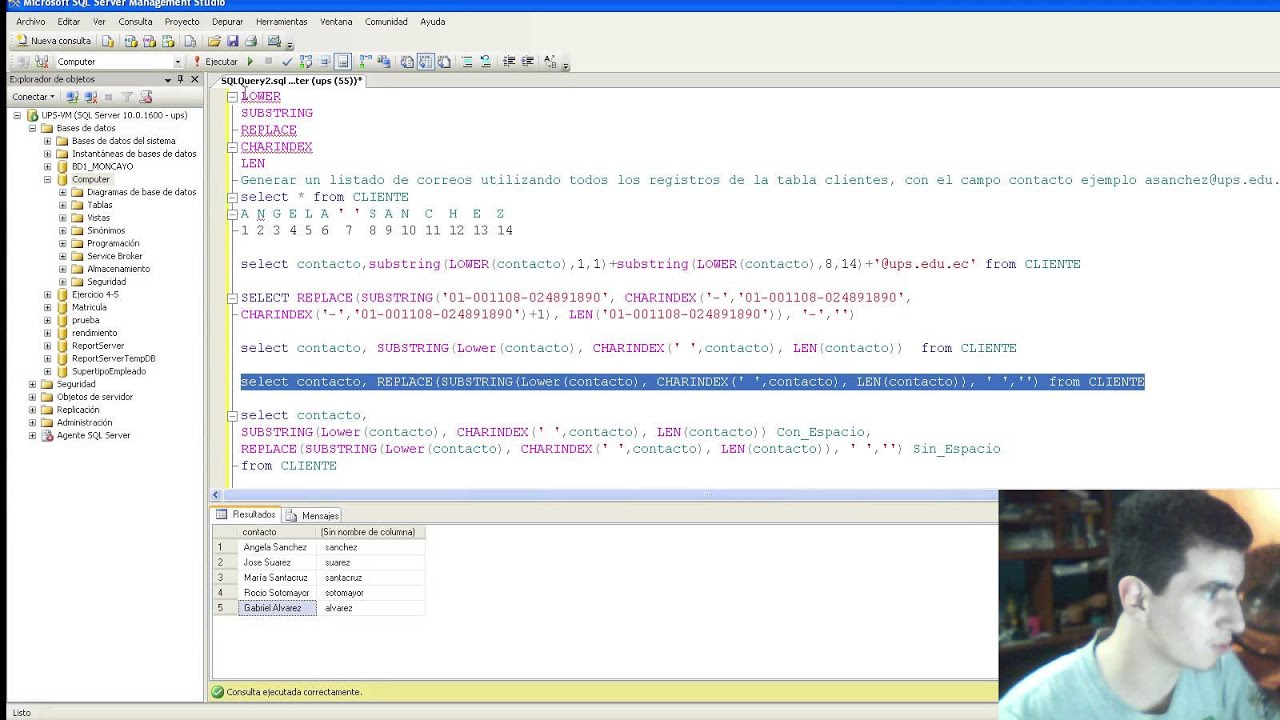
Task: Click the left arrow of the editor horizontal scrollbar
Action: [216, 495]
